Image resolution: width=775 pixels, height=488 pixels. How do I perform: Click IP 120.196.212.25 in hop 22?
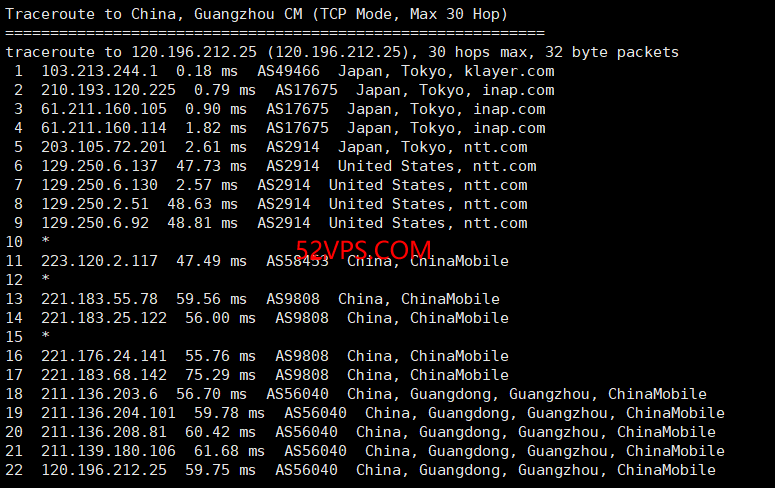point(104,470)
